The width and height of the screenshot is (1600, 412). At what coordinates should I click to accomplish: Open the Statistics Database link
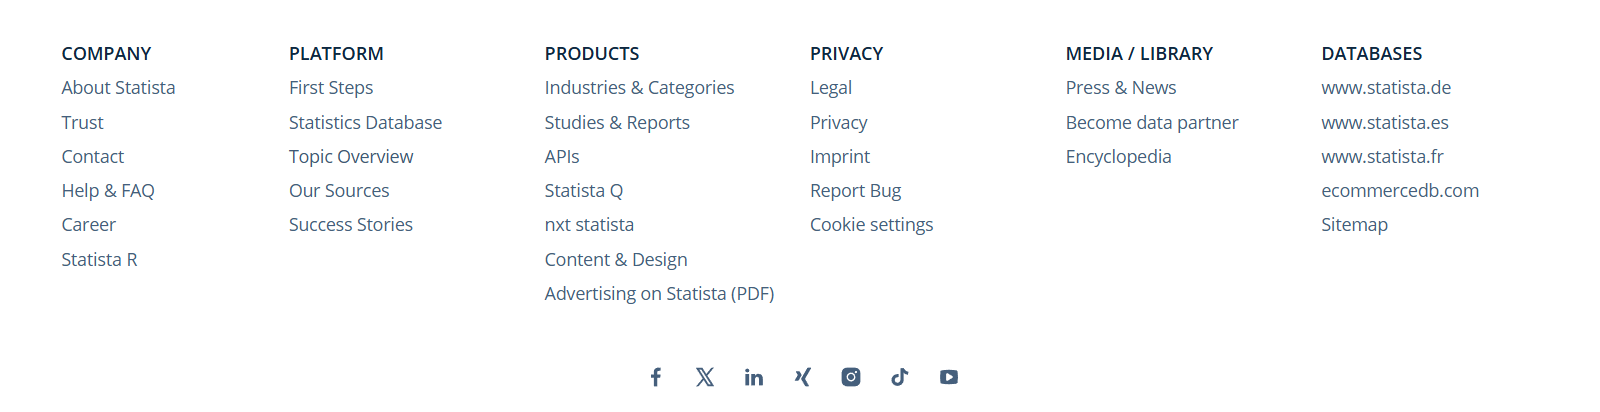click(x=365, y=123)
